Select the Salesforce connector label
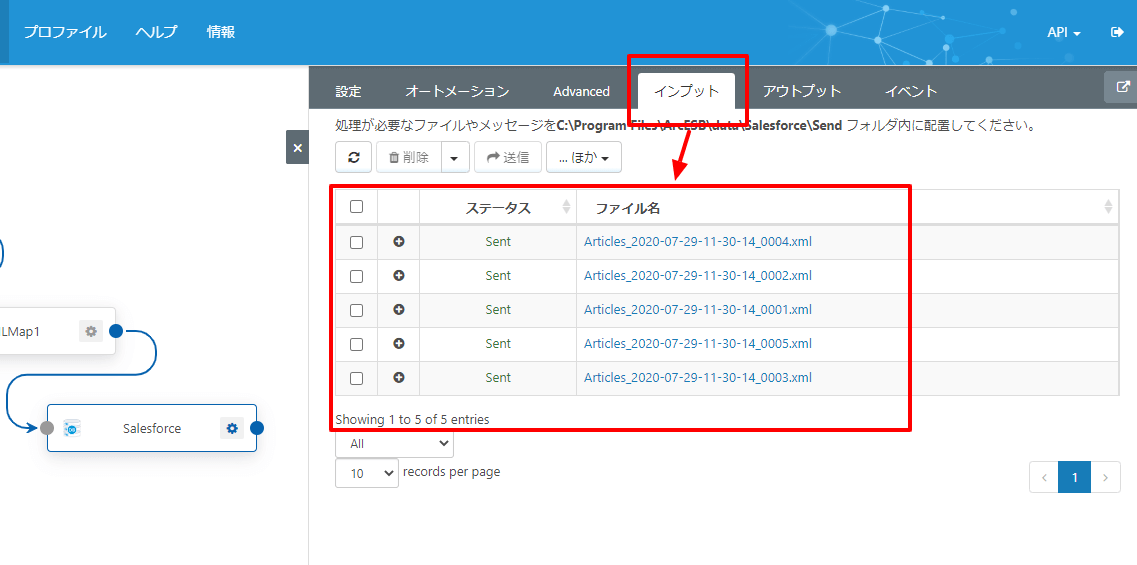This screenshot has width=1137, height=565. [x=152, y=429]
